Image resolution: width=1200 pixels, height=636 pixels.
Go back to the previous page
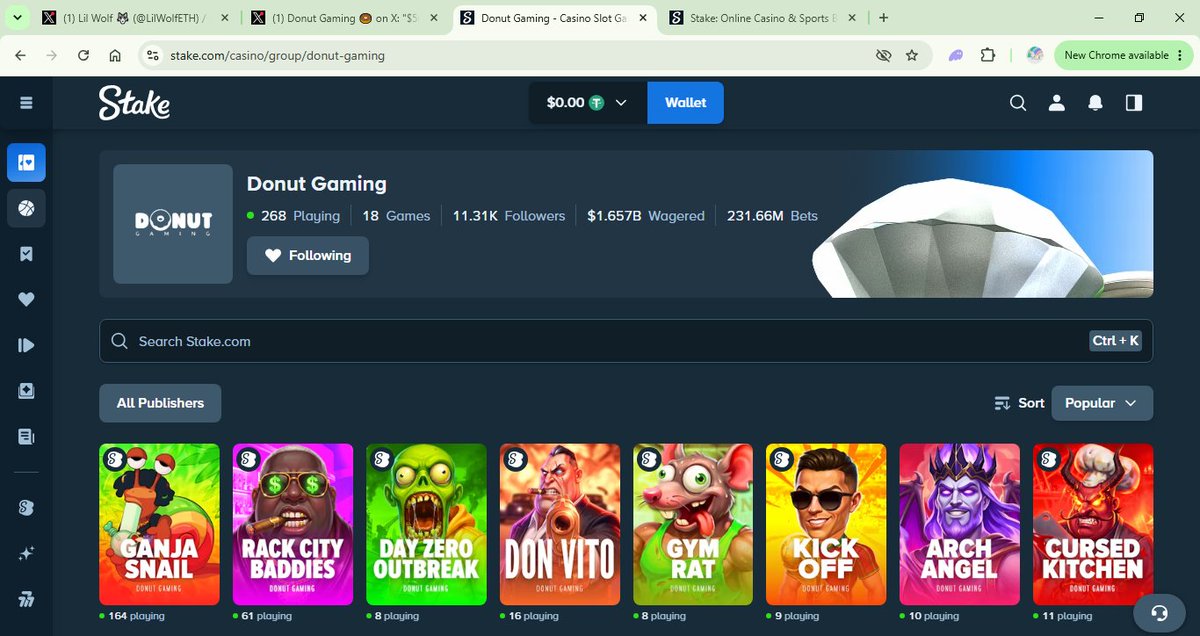click(20, 55)
